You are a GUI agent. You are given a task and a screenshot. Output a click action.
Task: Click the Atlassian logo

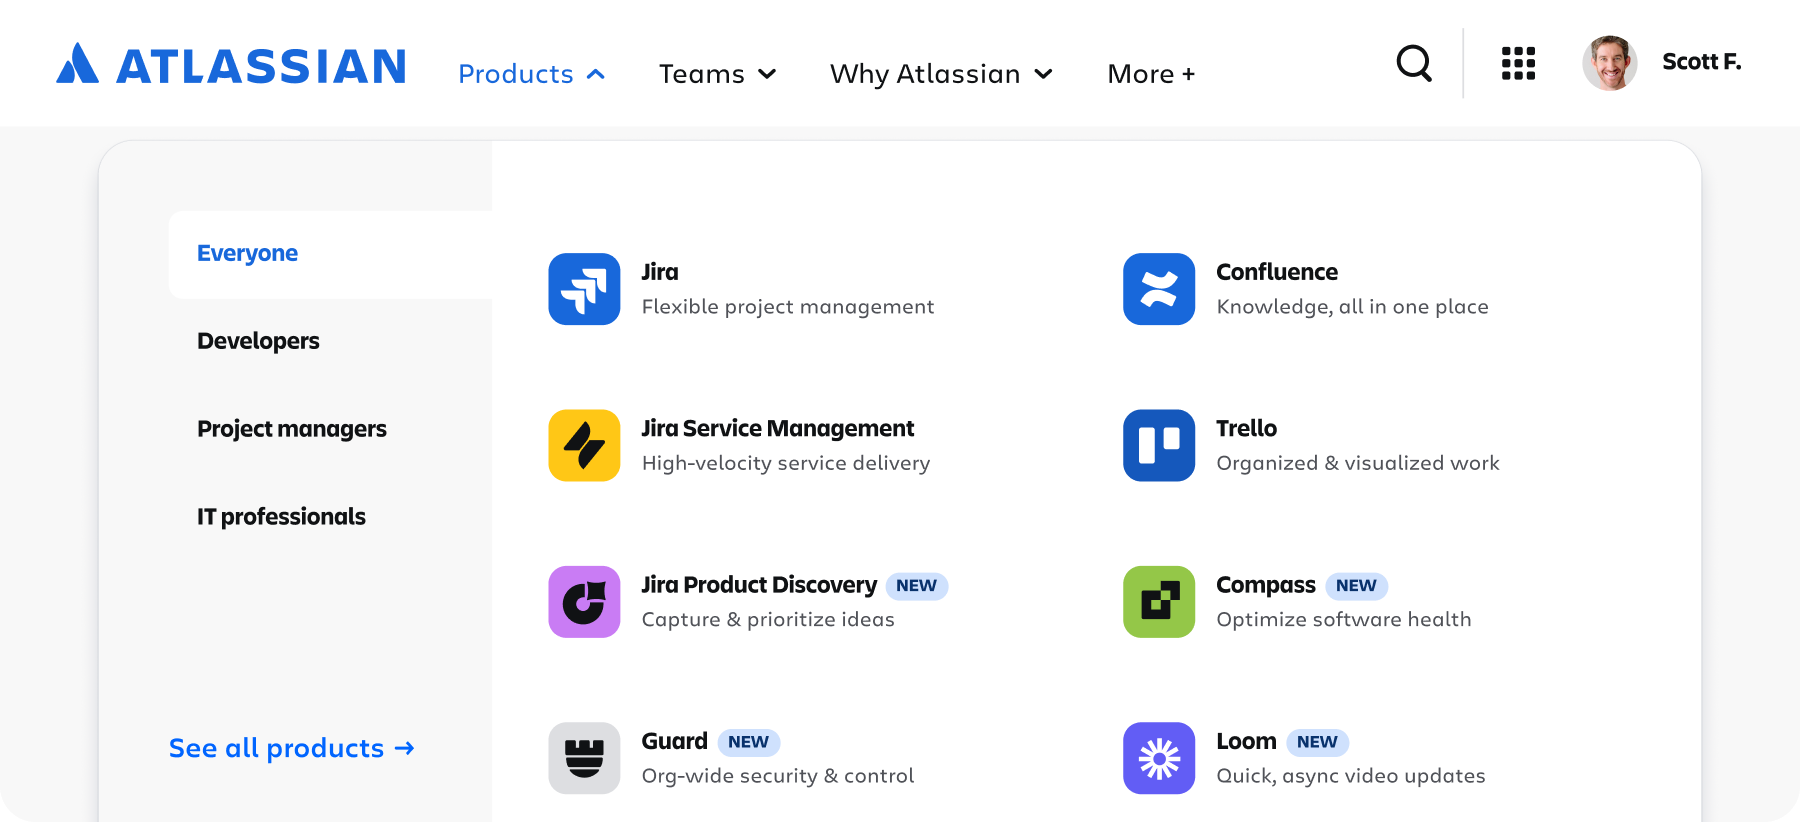click(x=231, y=65)
